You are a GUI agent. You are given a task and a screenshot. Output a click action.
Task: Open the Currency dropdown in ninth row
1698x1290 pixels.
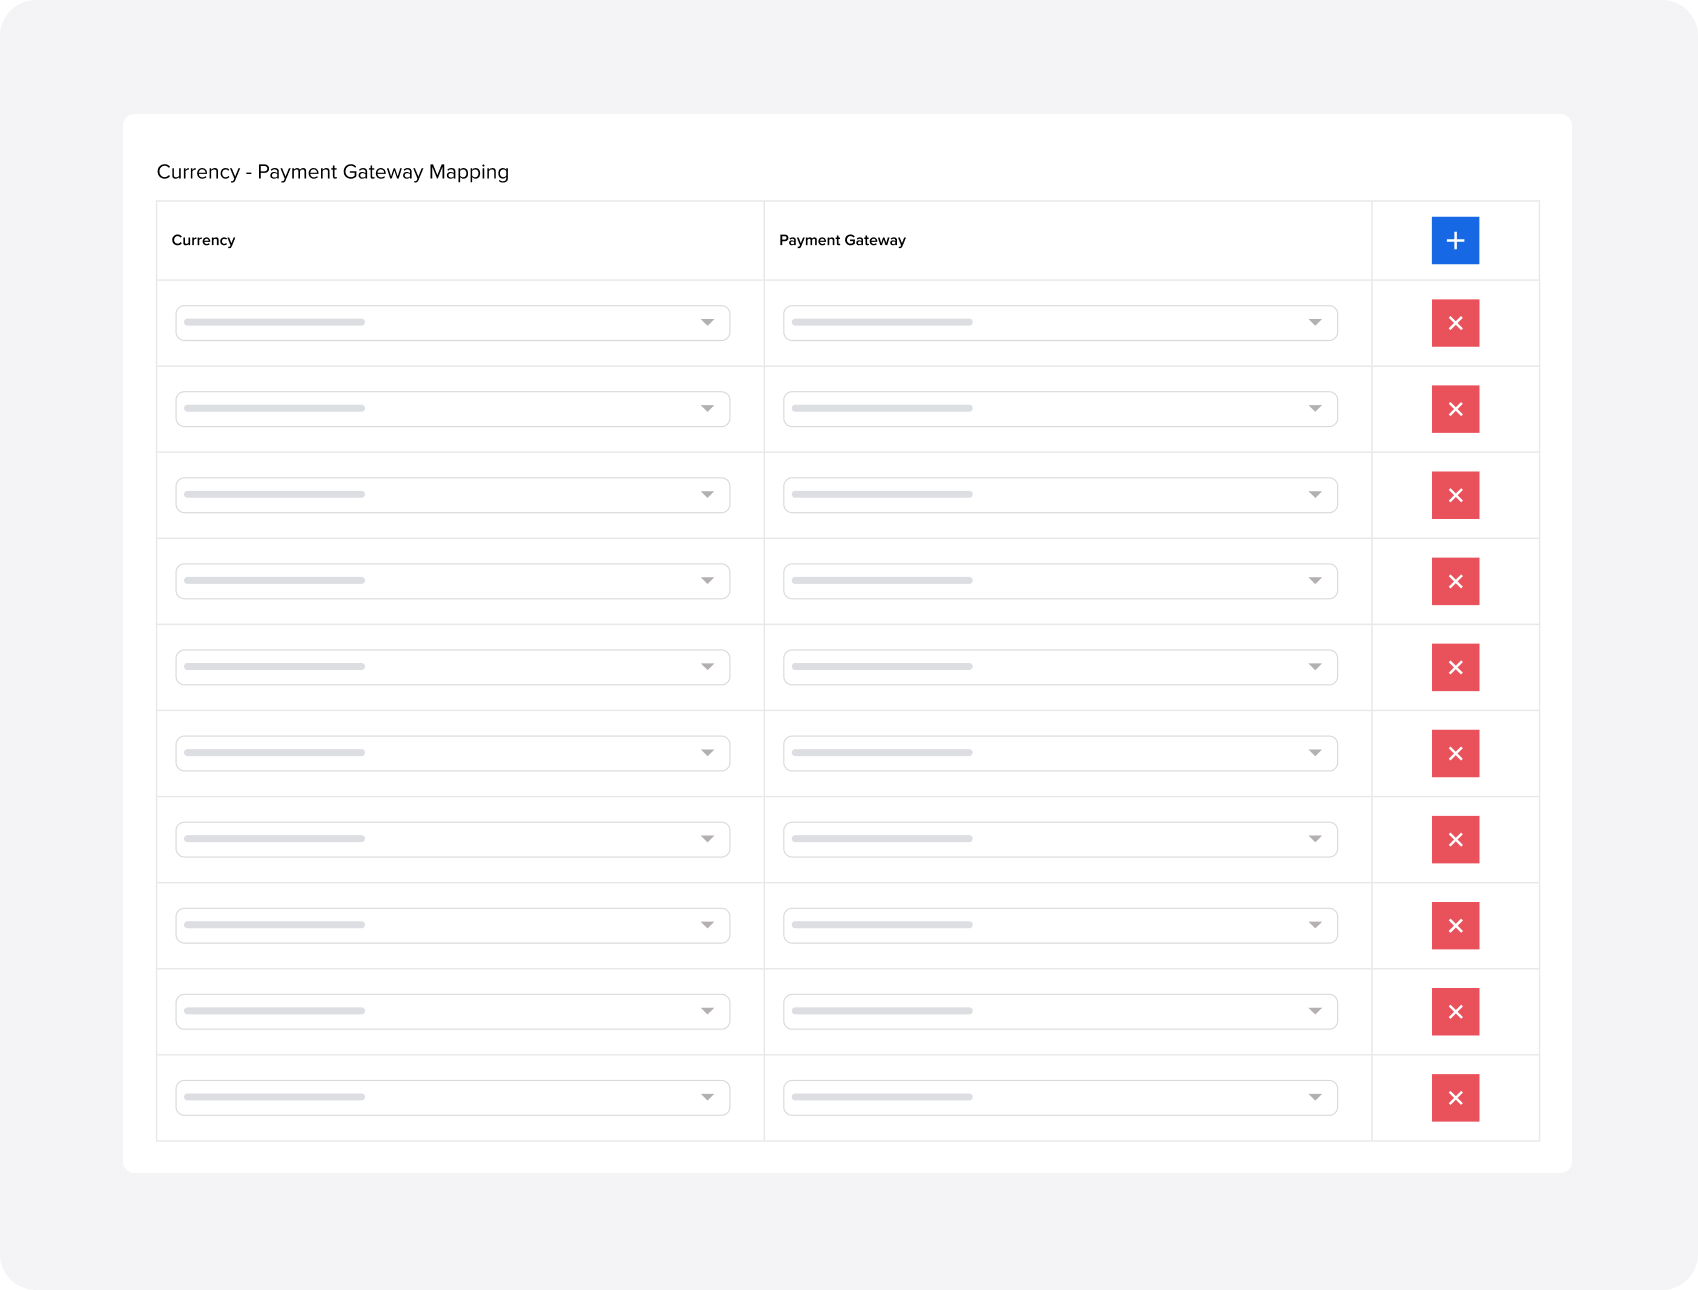(453, 1011)
